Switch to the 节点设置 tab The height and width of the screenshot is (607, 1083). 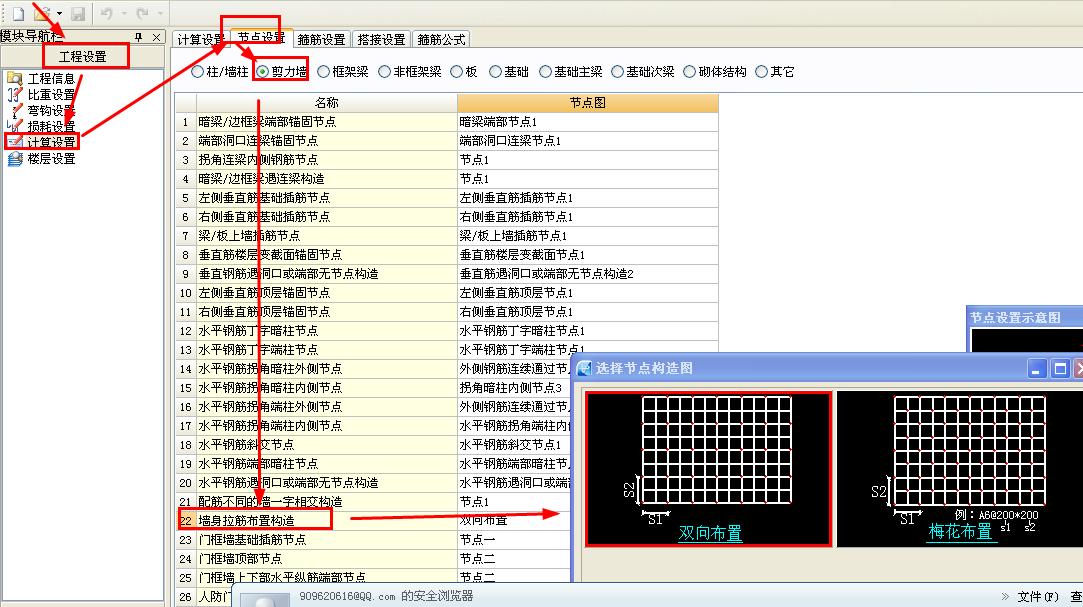(x=260, y=37)
